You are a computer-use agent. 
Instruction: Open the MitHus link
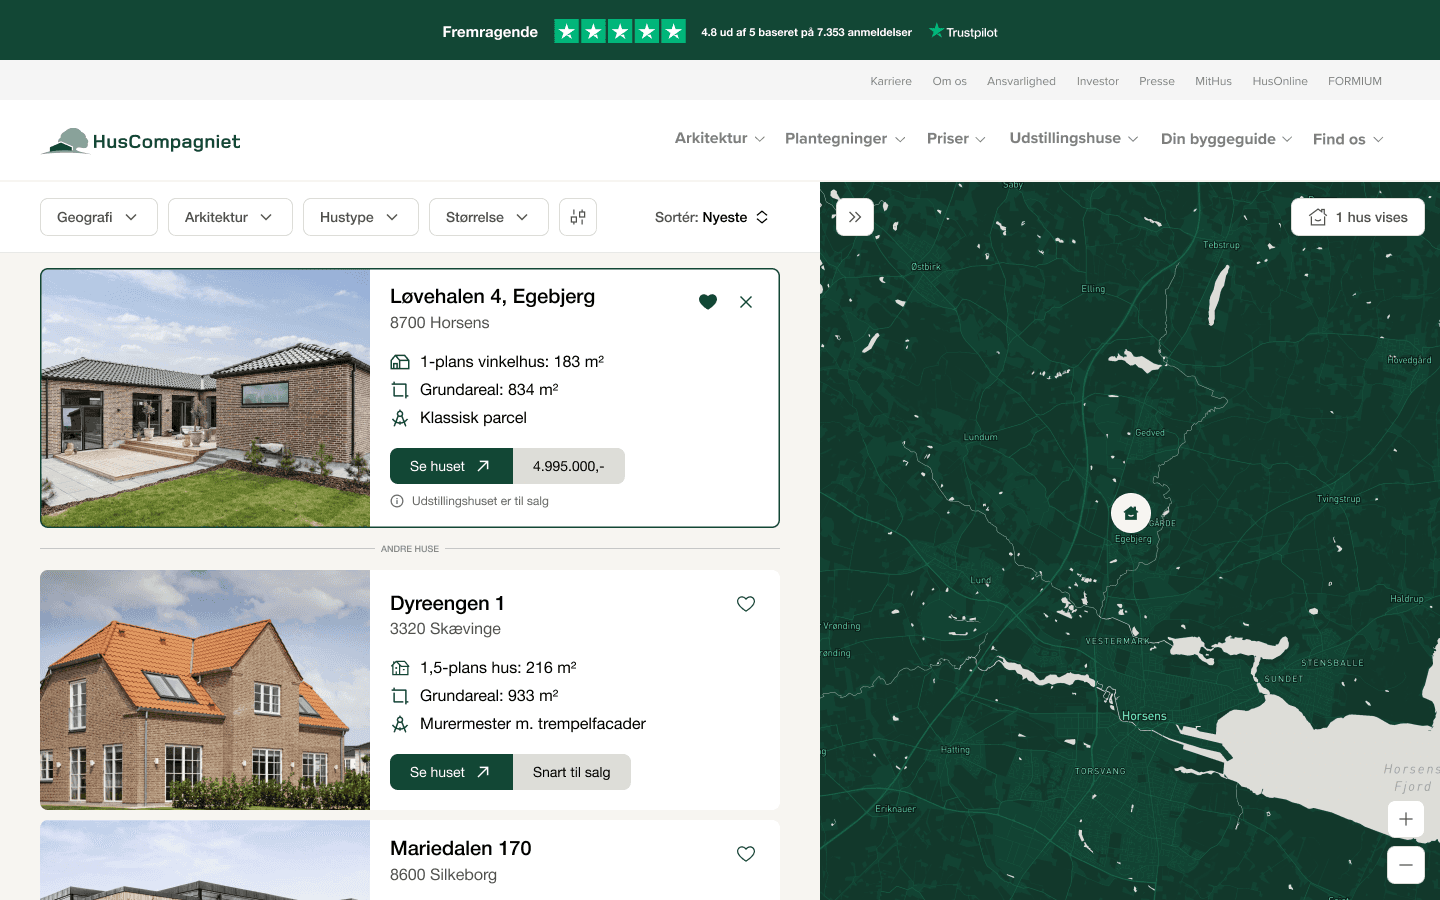[1213, 81]
